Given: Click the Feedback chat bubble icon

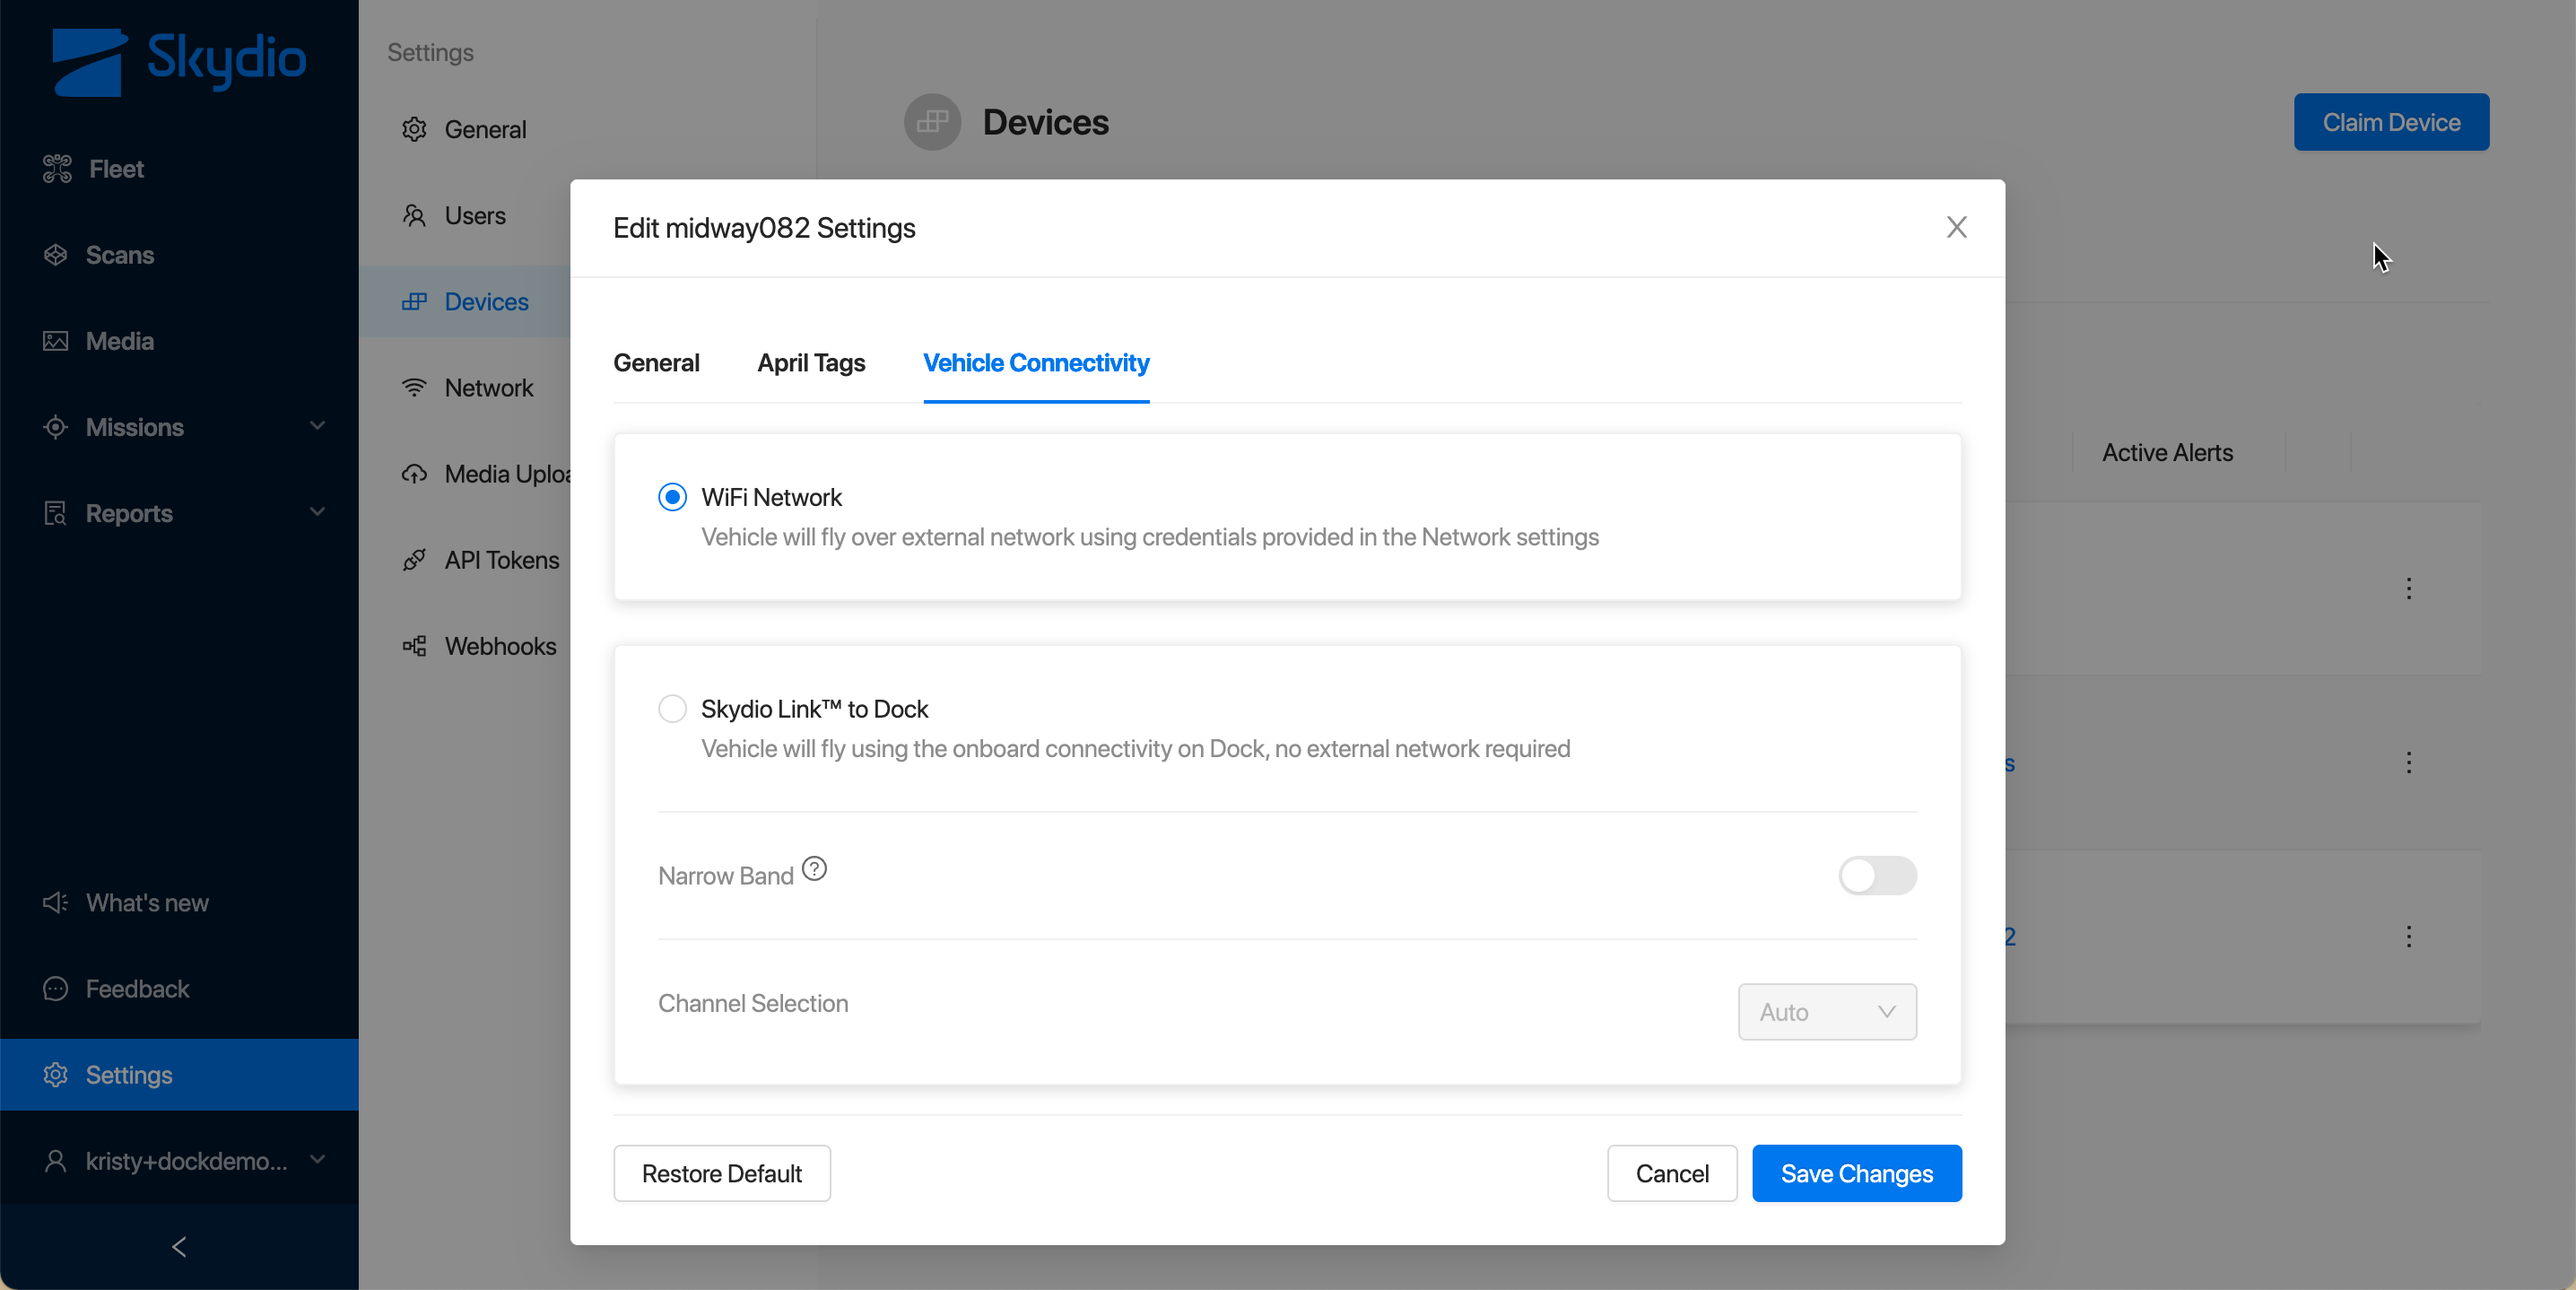Looking at the screenshot, I should click(x=56, y=989).
